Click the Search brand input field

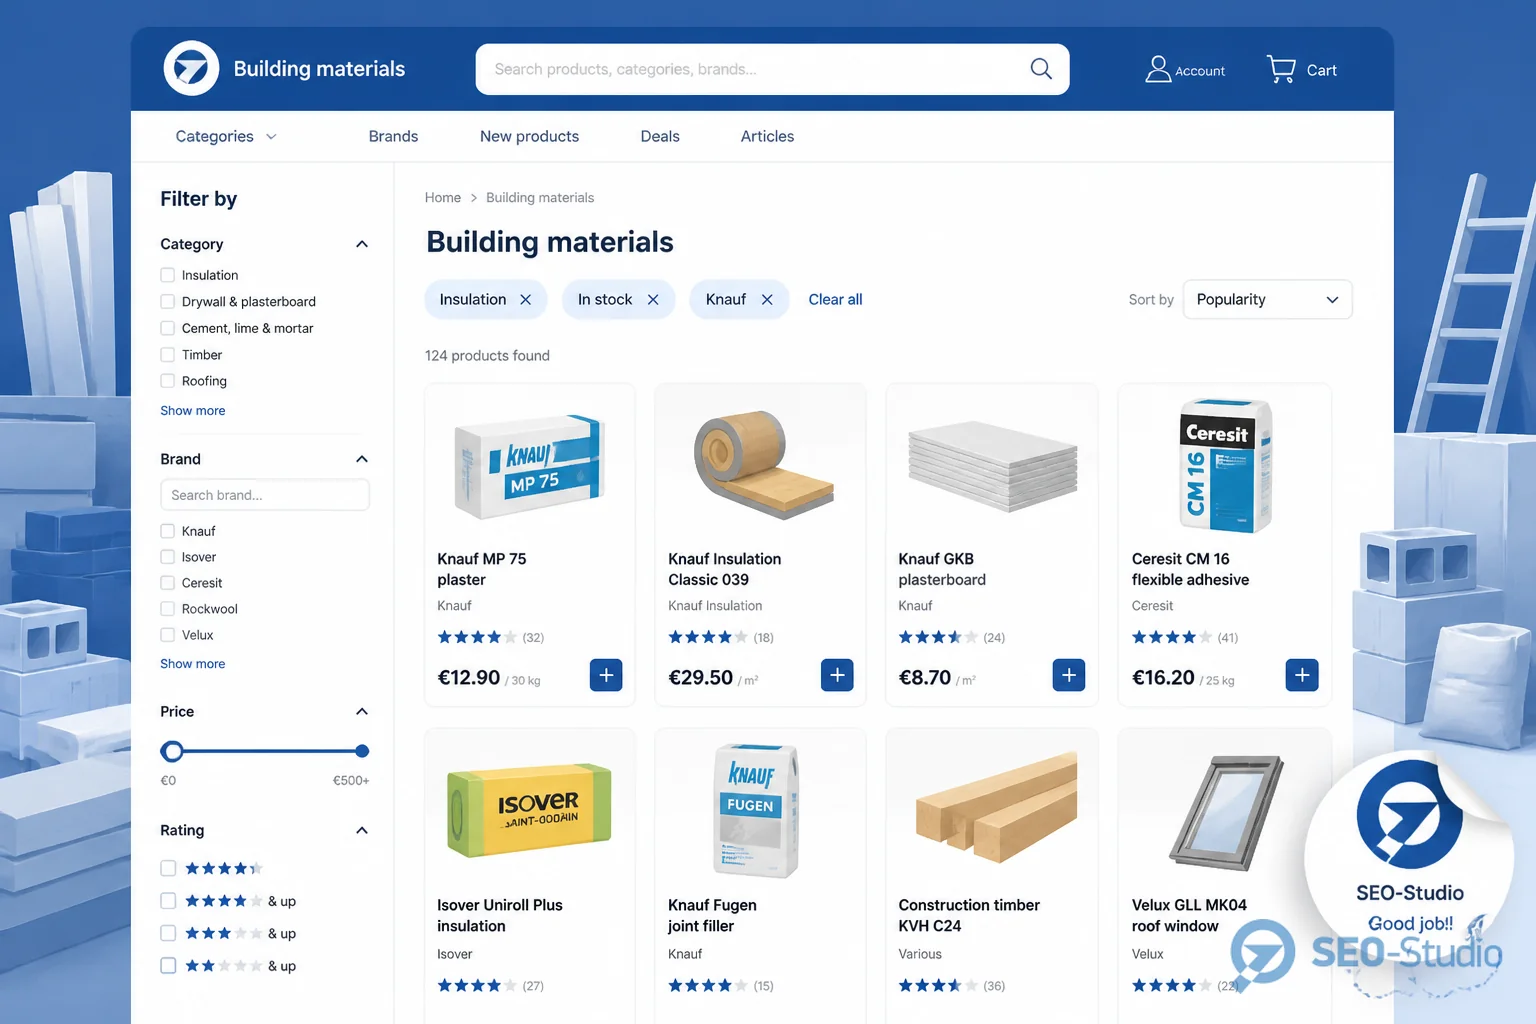(265, 495)
